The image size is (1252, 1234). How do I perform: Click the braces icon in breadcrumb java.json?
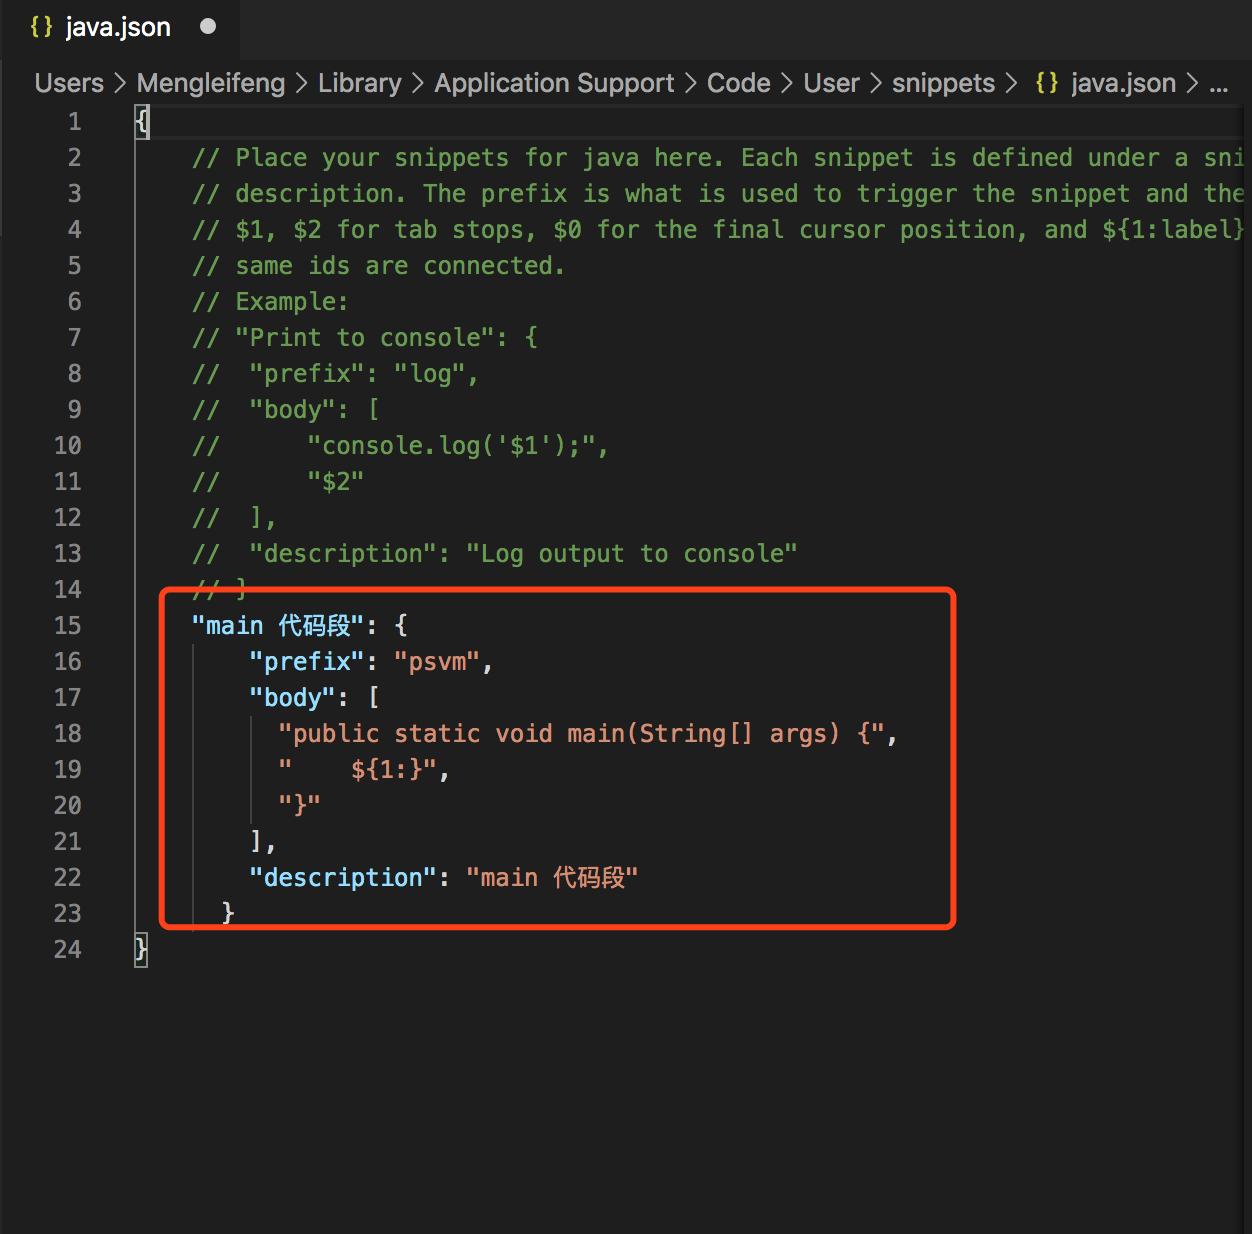pyautogui.click(x=1047, y=83)
